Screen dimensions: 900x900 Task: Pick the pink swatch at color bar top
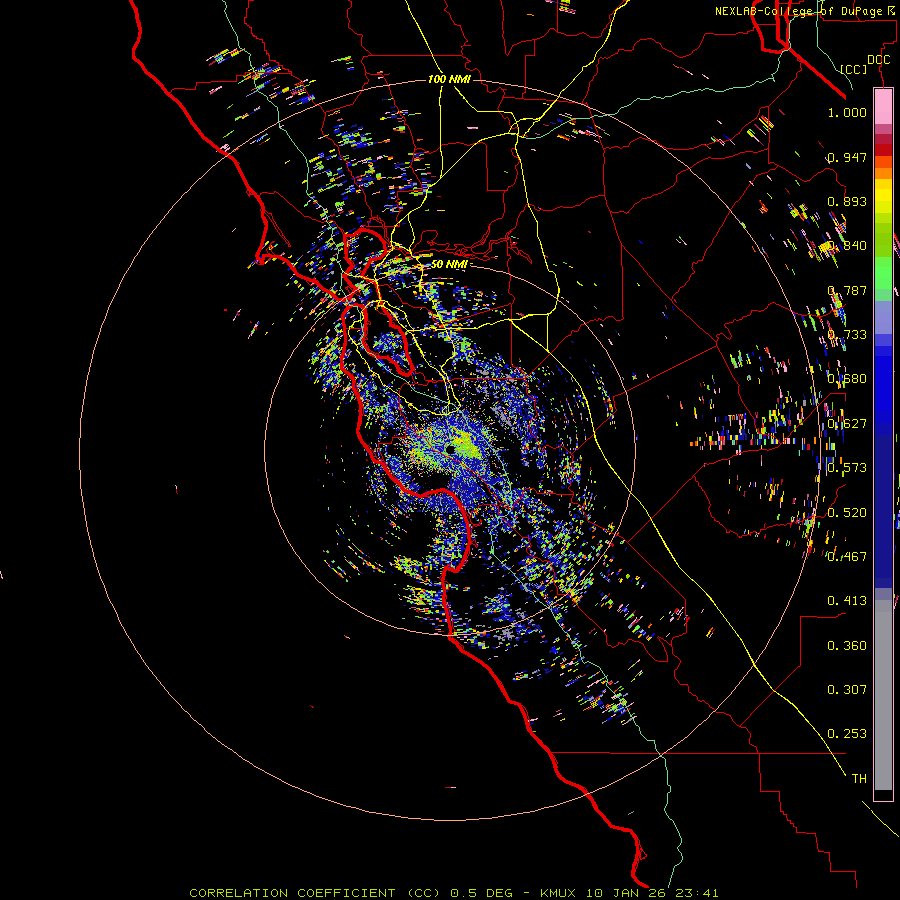click(883, 106)
